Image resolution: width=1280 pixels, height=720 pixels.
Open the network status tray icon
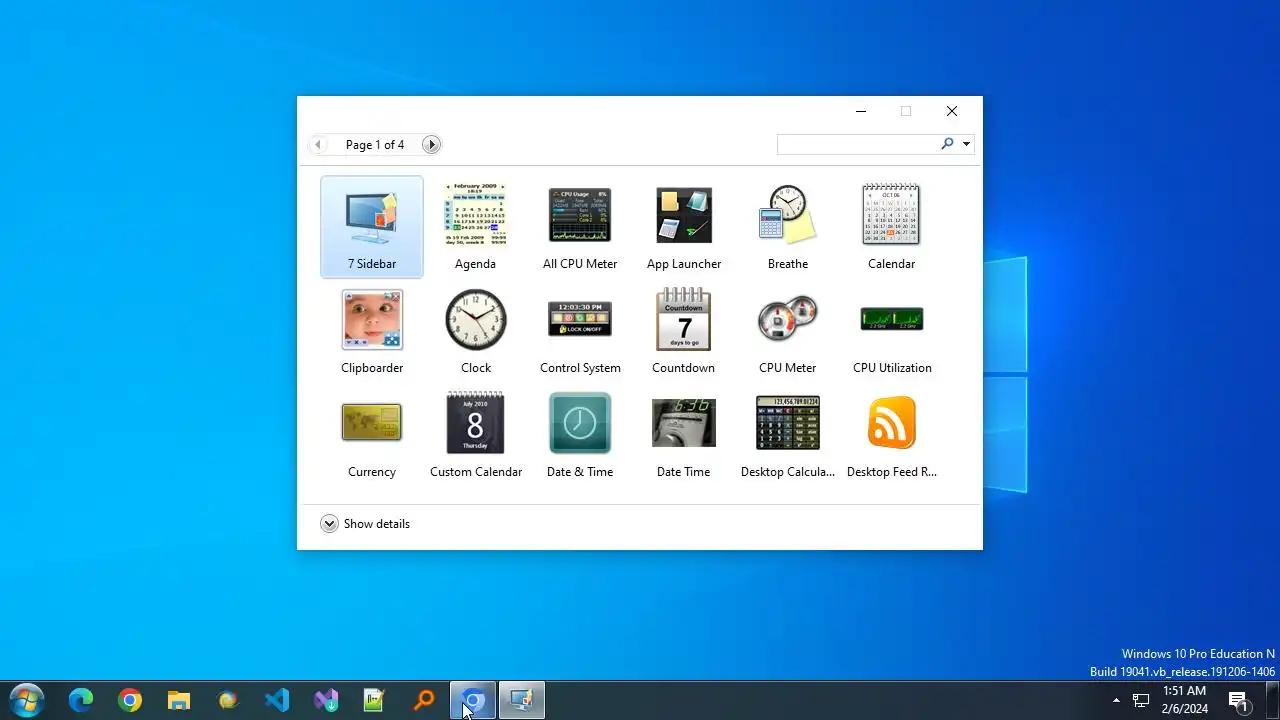[x=1141, y=700]
